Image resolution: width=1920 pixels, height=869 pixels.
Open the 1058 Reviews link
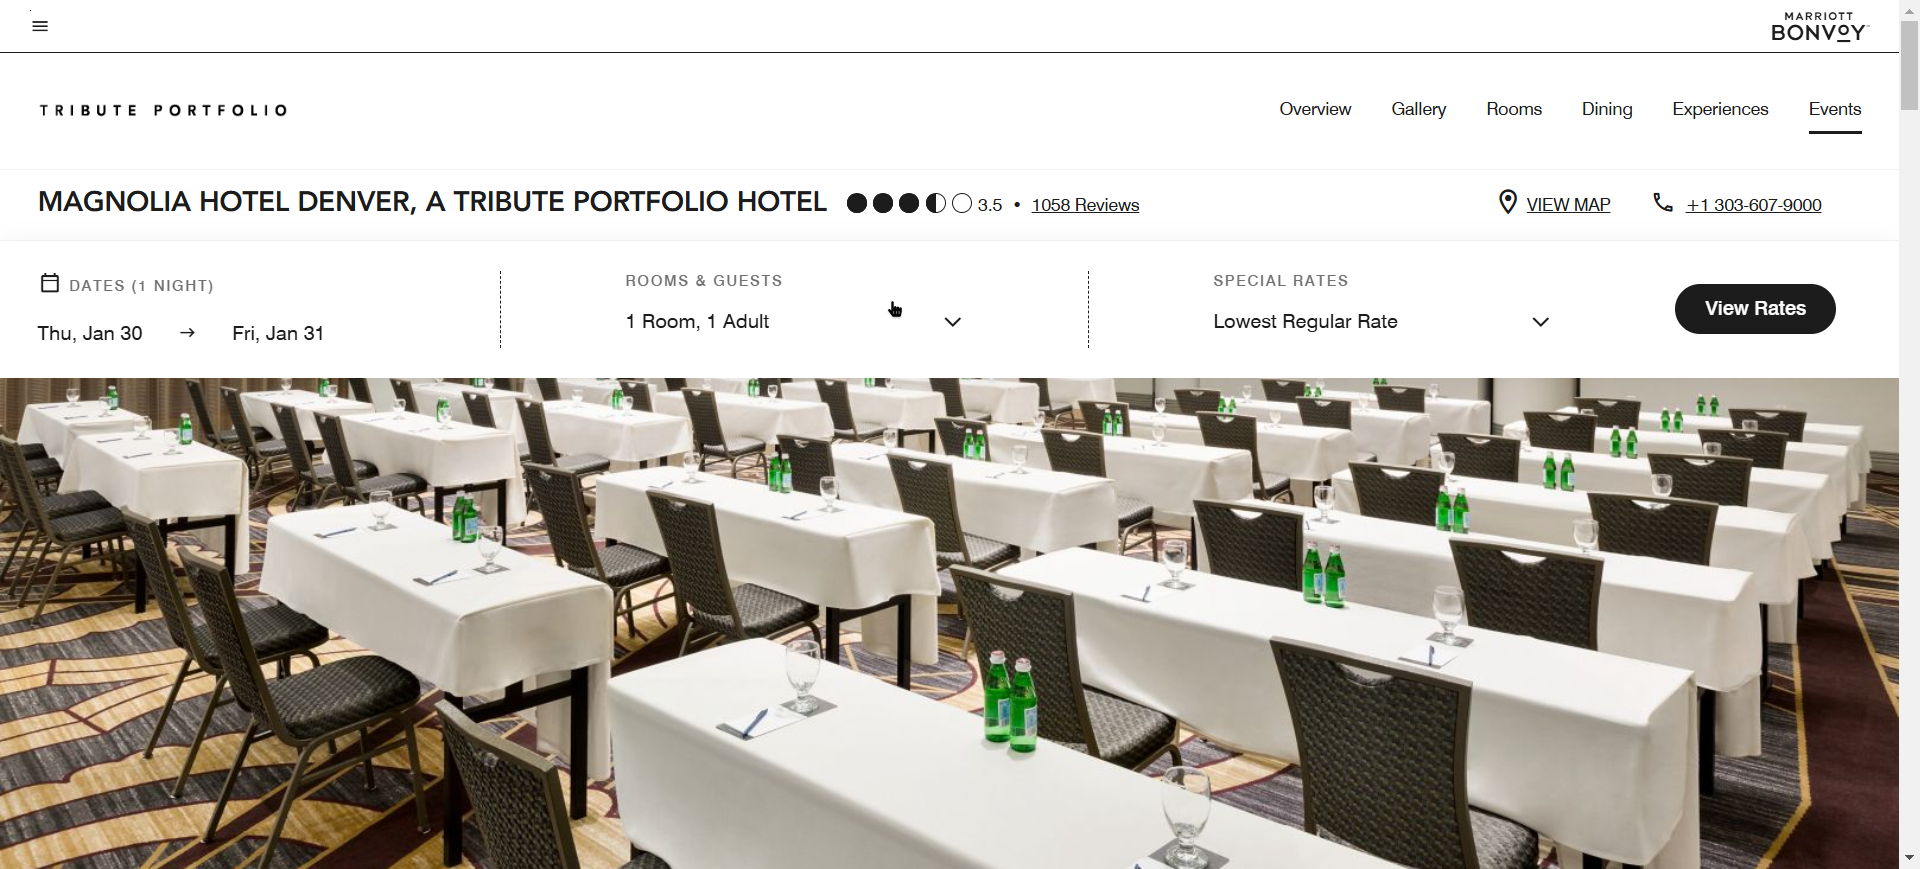[1085, 205]
